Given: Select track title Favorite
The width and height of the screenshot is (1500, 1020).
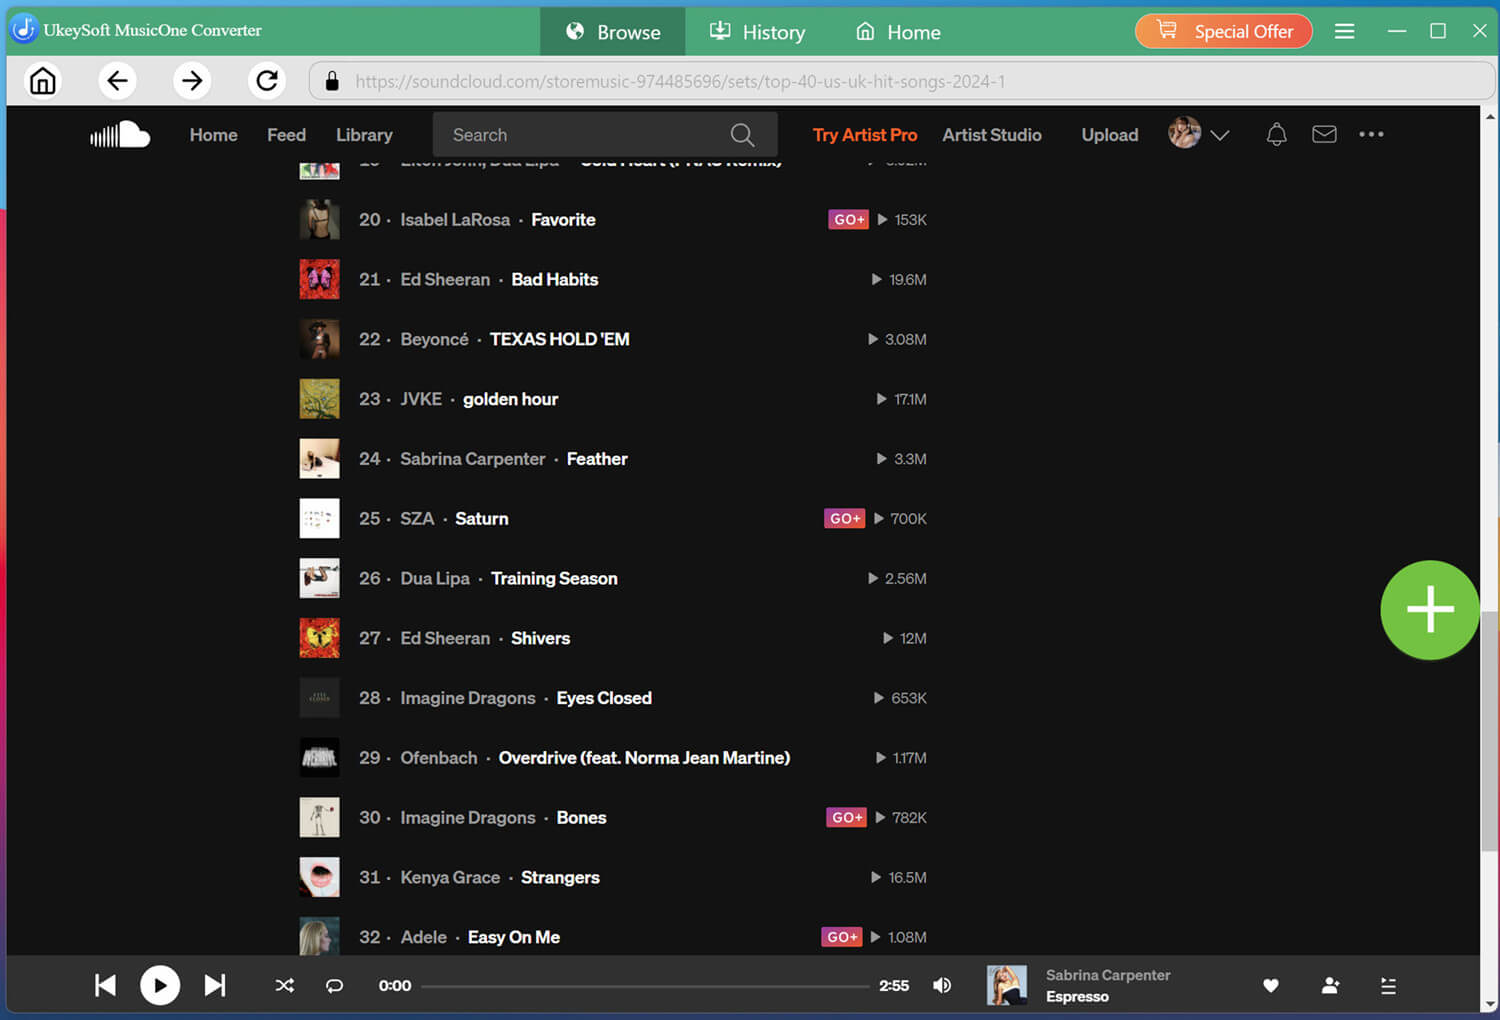Looking at the screenshot, I should pyautogui.click(x=563, y=219).
